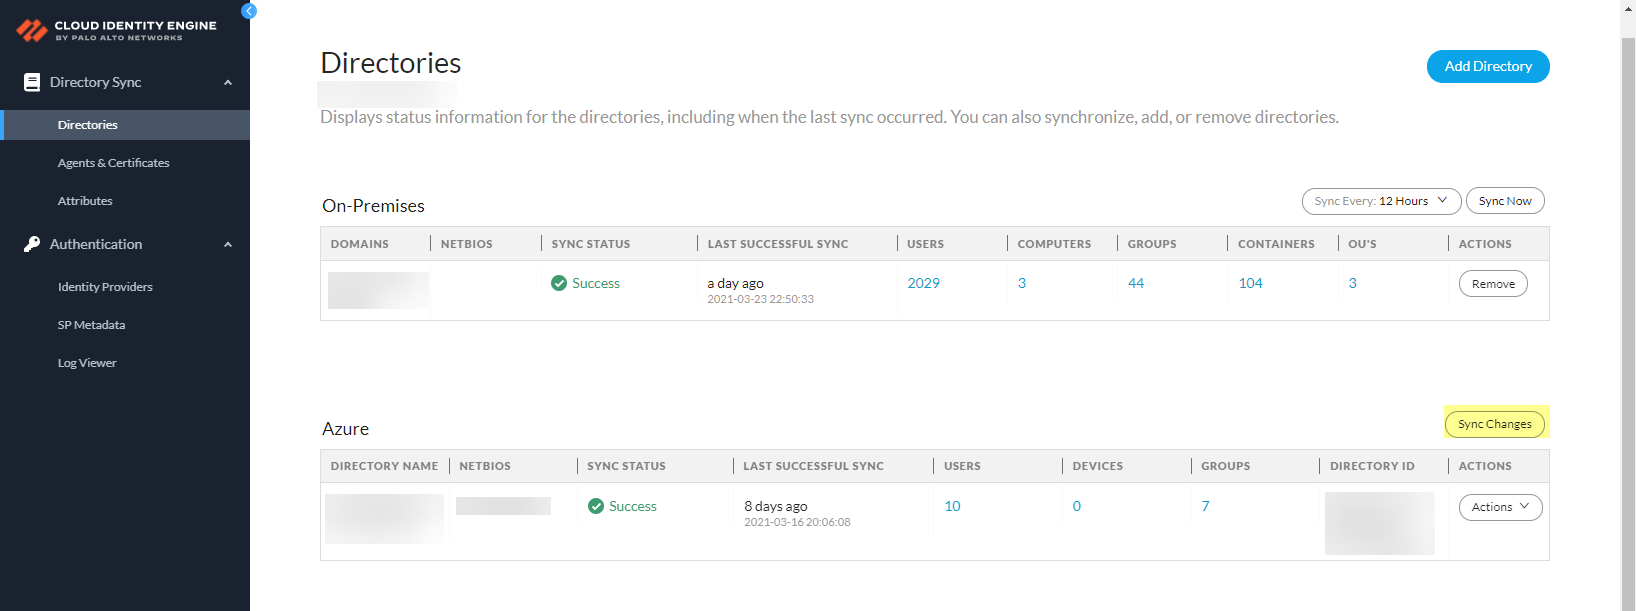Viewport: 1636px width, 611px height.
Task: Click the On-Premises green success checkmark icon
Action: click(559, 283)
